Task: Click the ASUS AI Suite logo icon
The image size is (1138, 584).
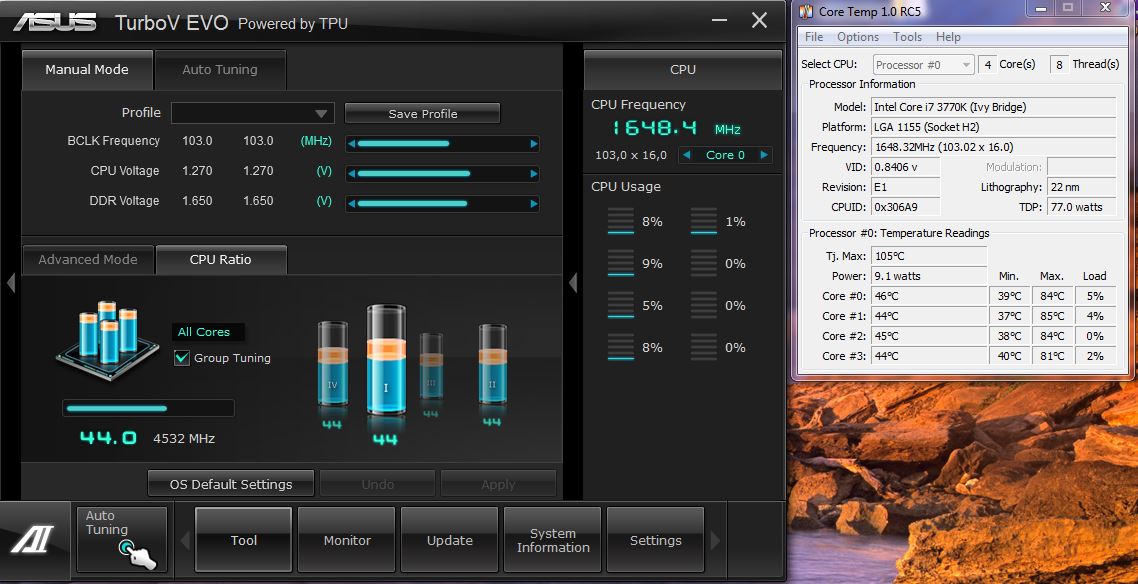Action: tap(33, 540)
